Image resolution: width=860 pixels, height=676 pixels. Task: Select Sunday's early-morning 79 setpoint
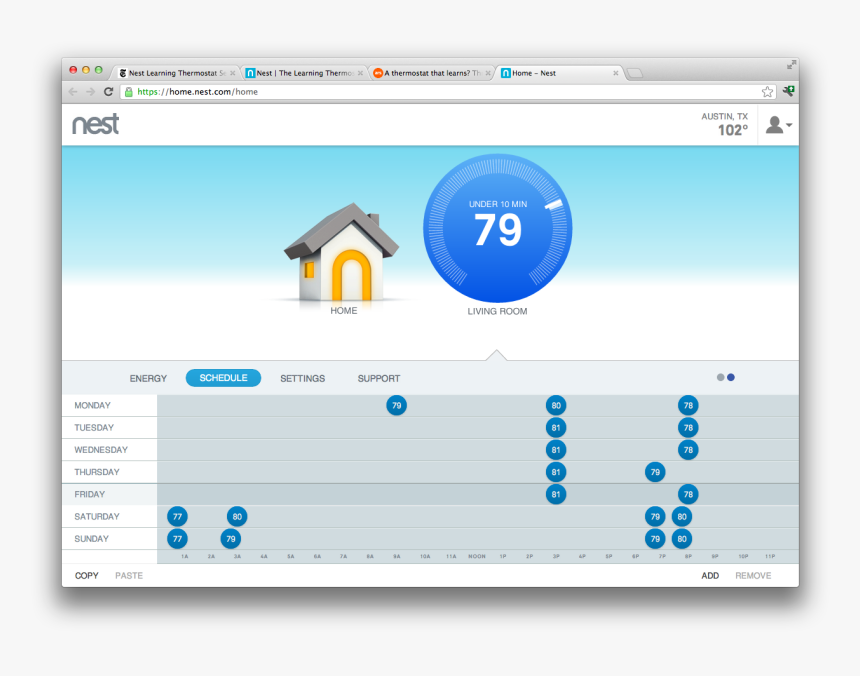click(x=231, y=539)
